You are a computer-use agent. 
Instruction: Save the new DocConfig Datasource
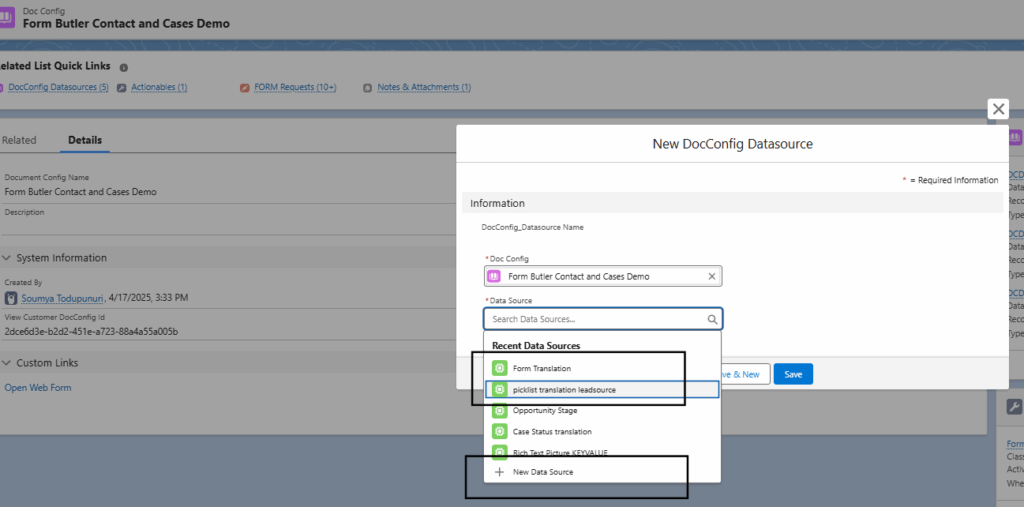[x=793, y=374]
